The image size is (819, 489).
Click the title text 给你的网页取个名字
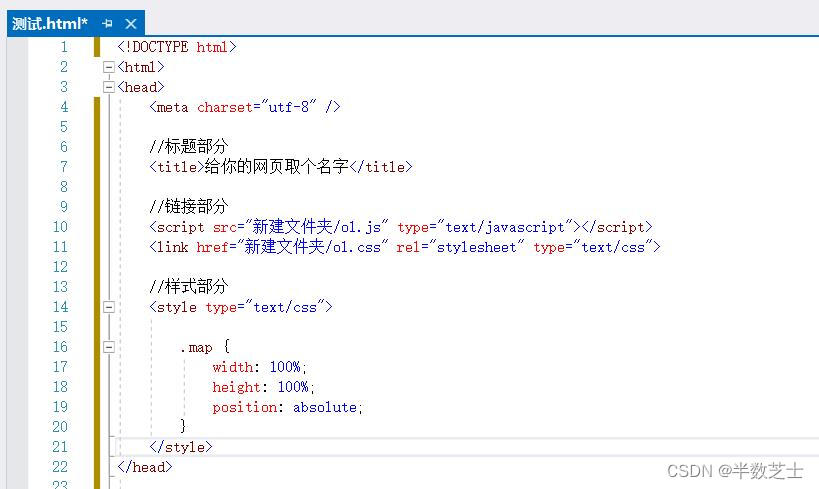pyautogui.click(x=277, y=167)
